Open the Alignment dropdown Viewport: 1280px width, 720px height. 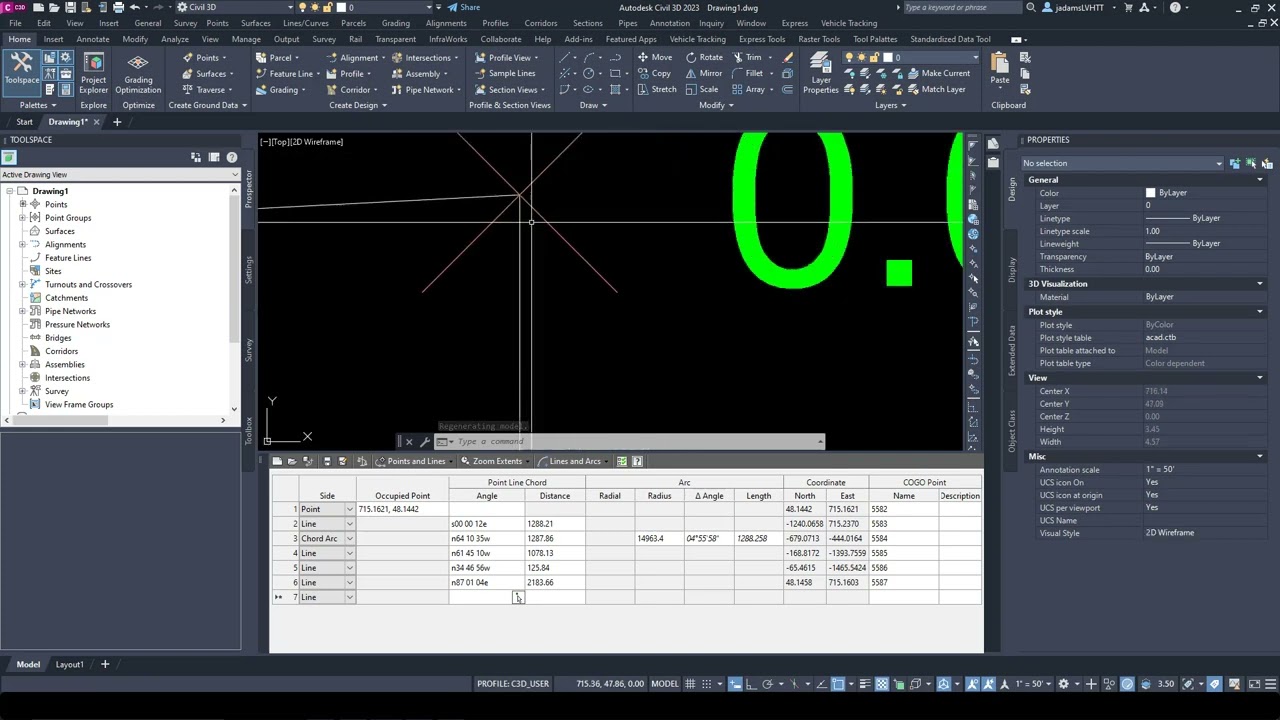(358, 57)
